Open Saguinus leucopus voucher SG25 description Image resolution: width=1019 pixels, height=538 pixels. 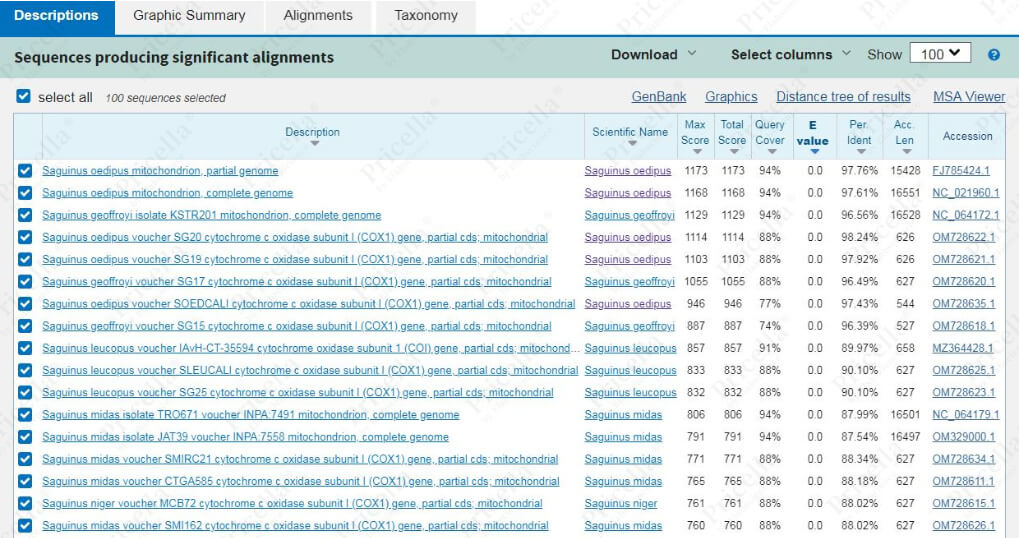298,392
